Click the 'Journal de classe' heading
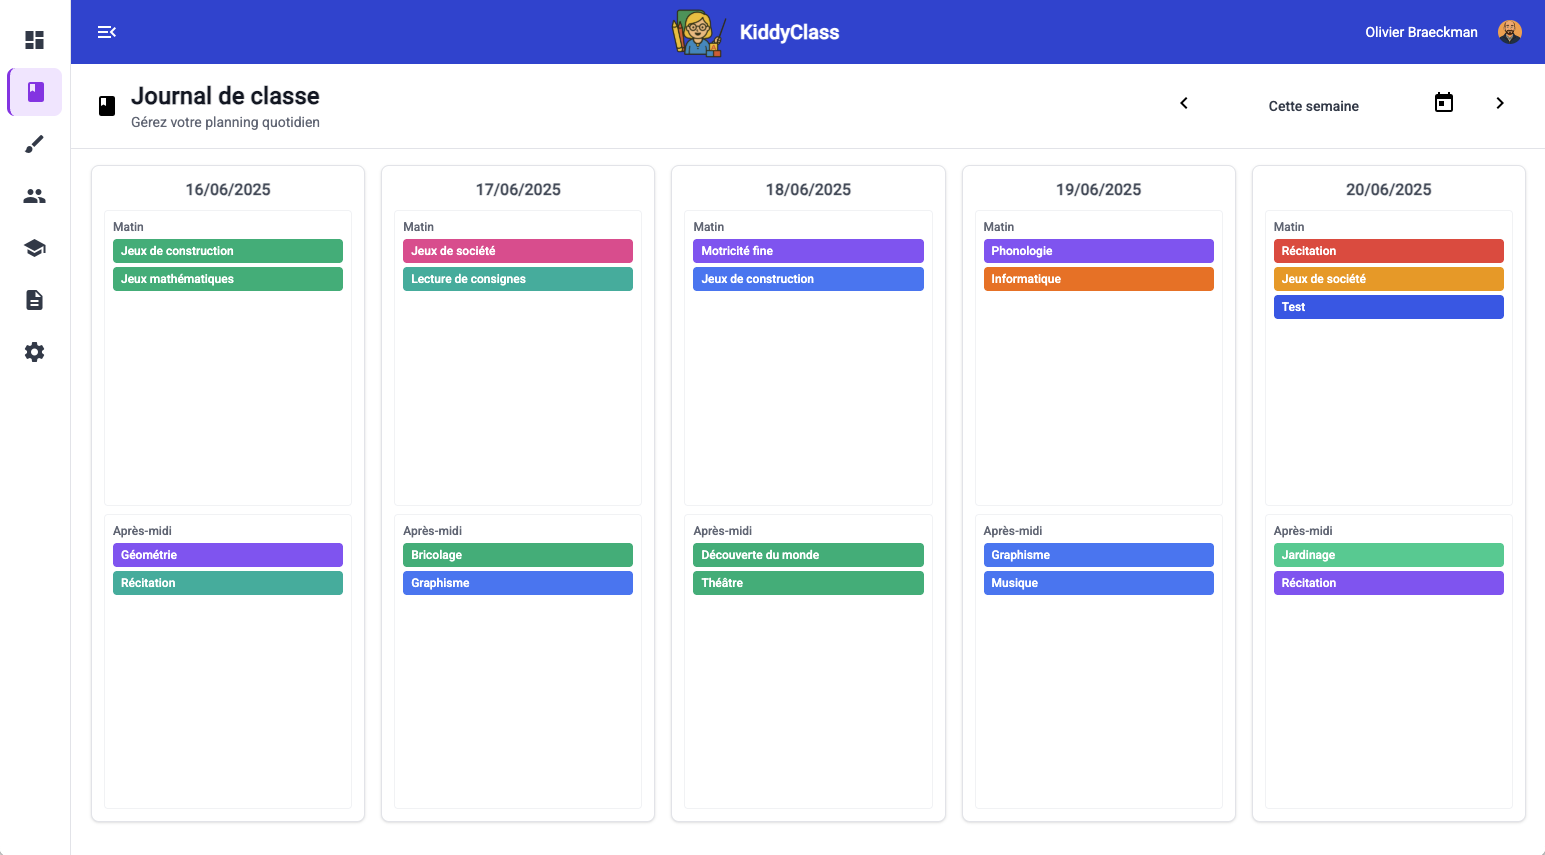1545x855 pixels. click(x=225, y=96)
